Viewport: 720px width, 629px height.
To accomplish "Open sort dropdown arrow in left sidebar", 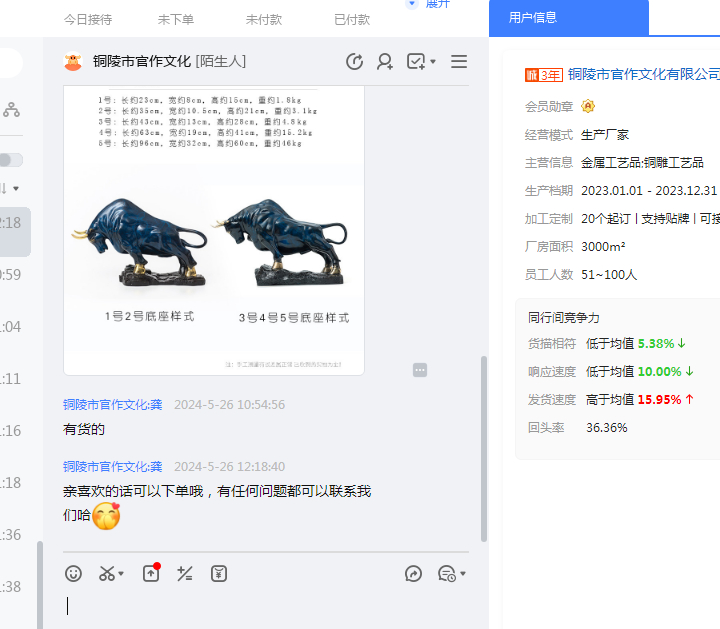I will point(16,189).
